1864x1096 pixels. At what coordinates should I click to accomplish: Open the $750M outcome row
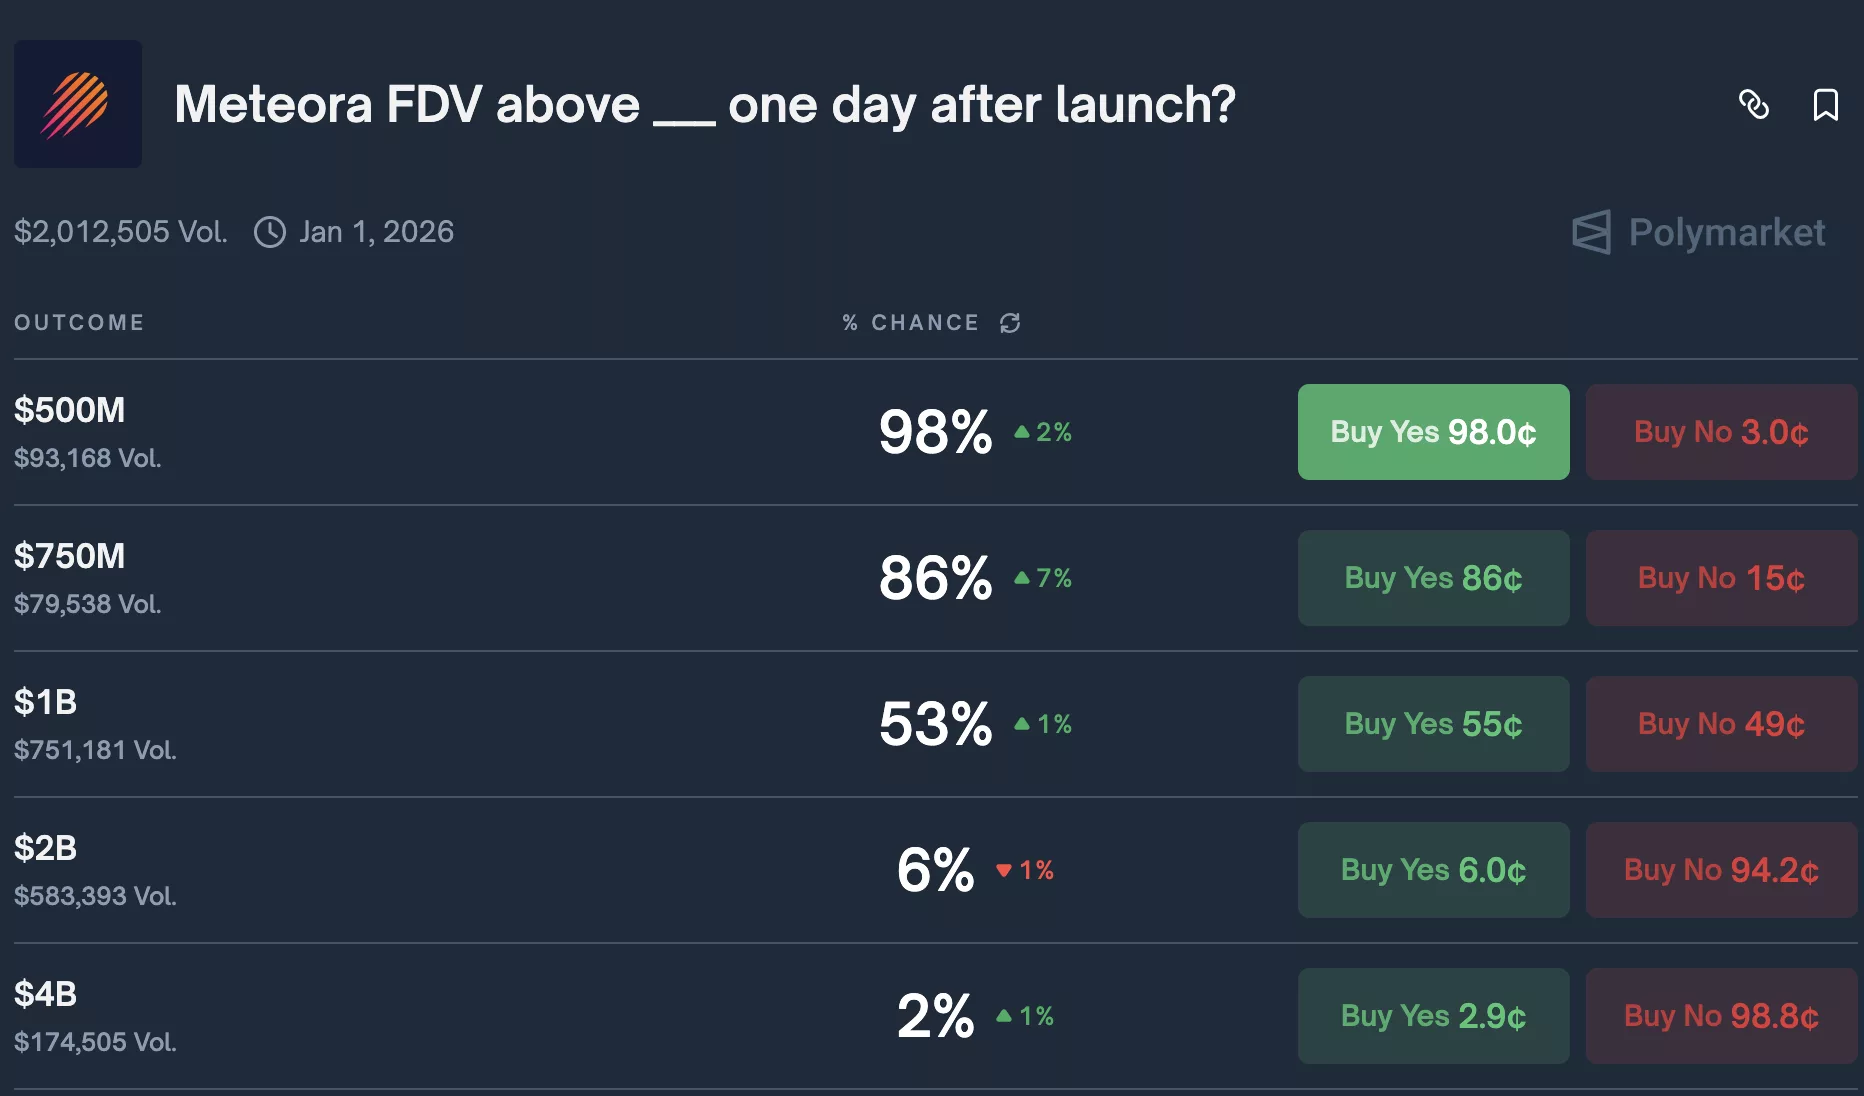coord(70,556)
